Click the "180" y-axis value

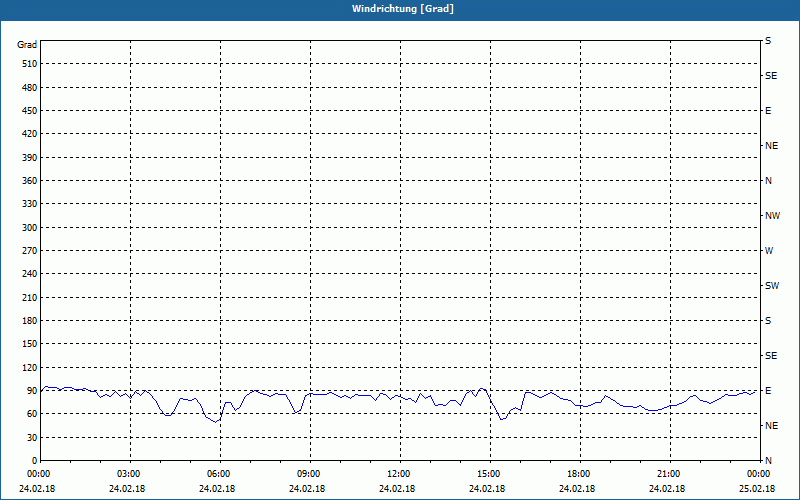pos(30,321)
